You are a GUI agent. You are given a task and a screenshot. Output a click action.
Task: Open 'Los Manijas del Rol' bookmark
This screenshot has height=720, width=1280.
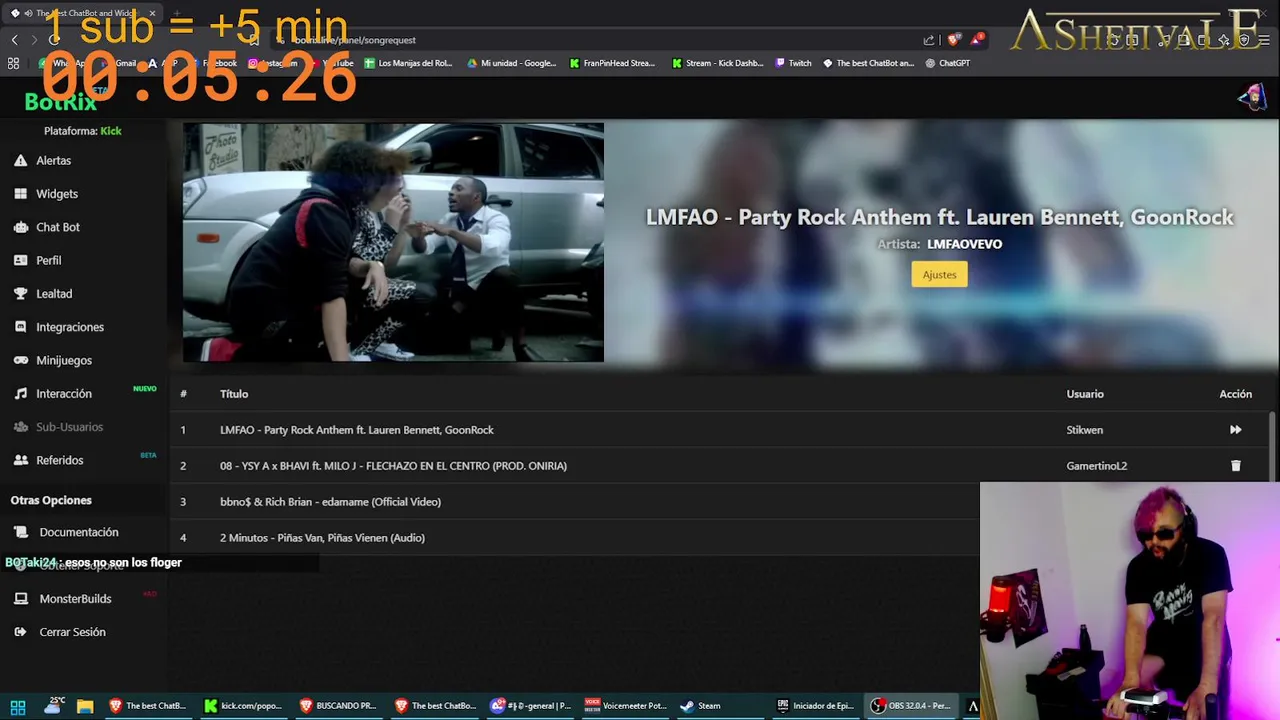coord(408,63)
